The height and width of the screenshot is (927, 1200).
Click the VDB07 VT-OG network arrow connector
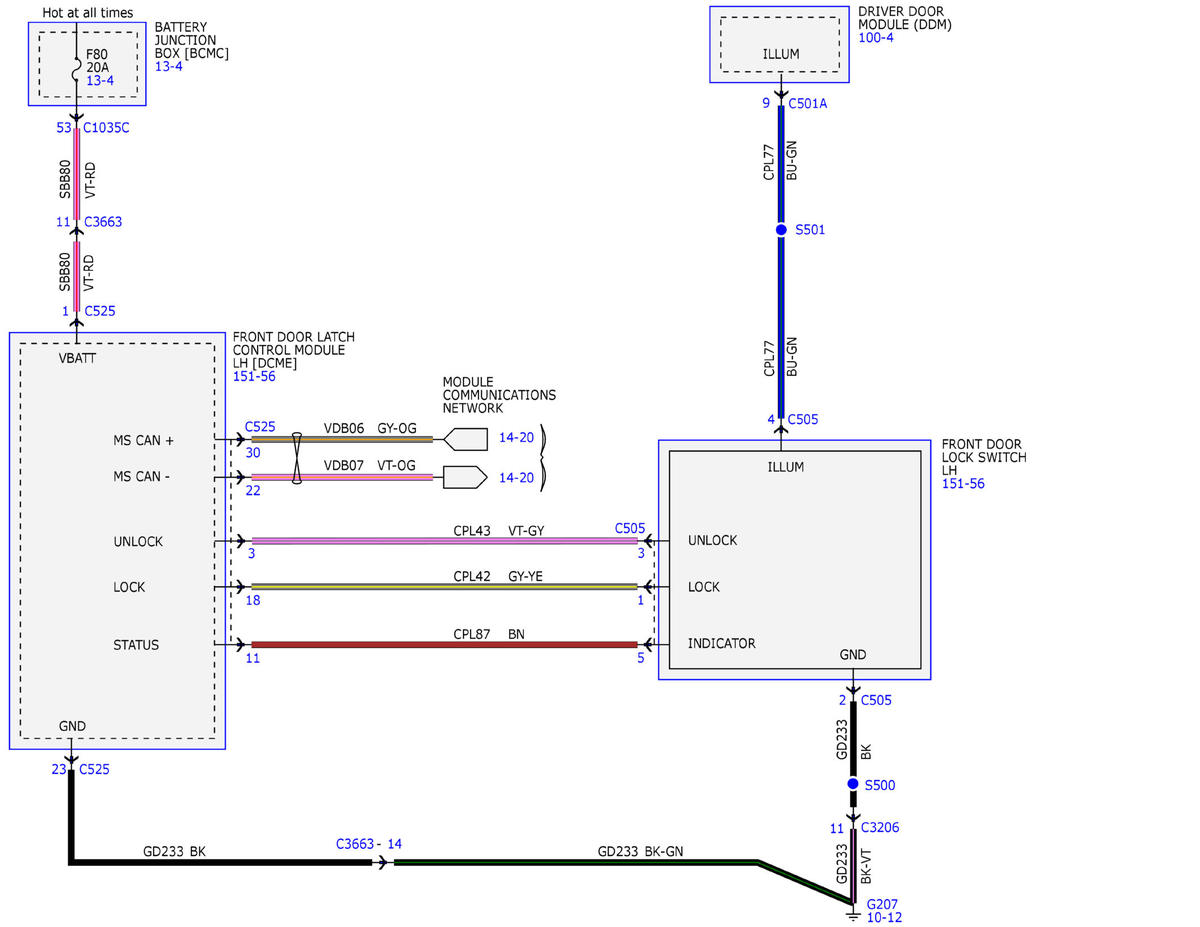pyautogui.click(x=466, y=477)
